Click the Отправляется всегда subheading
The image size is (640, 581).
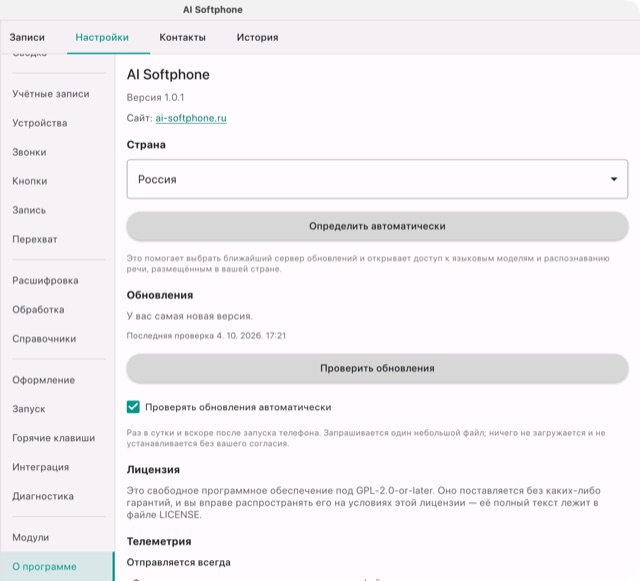(178, 562)
